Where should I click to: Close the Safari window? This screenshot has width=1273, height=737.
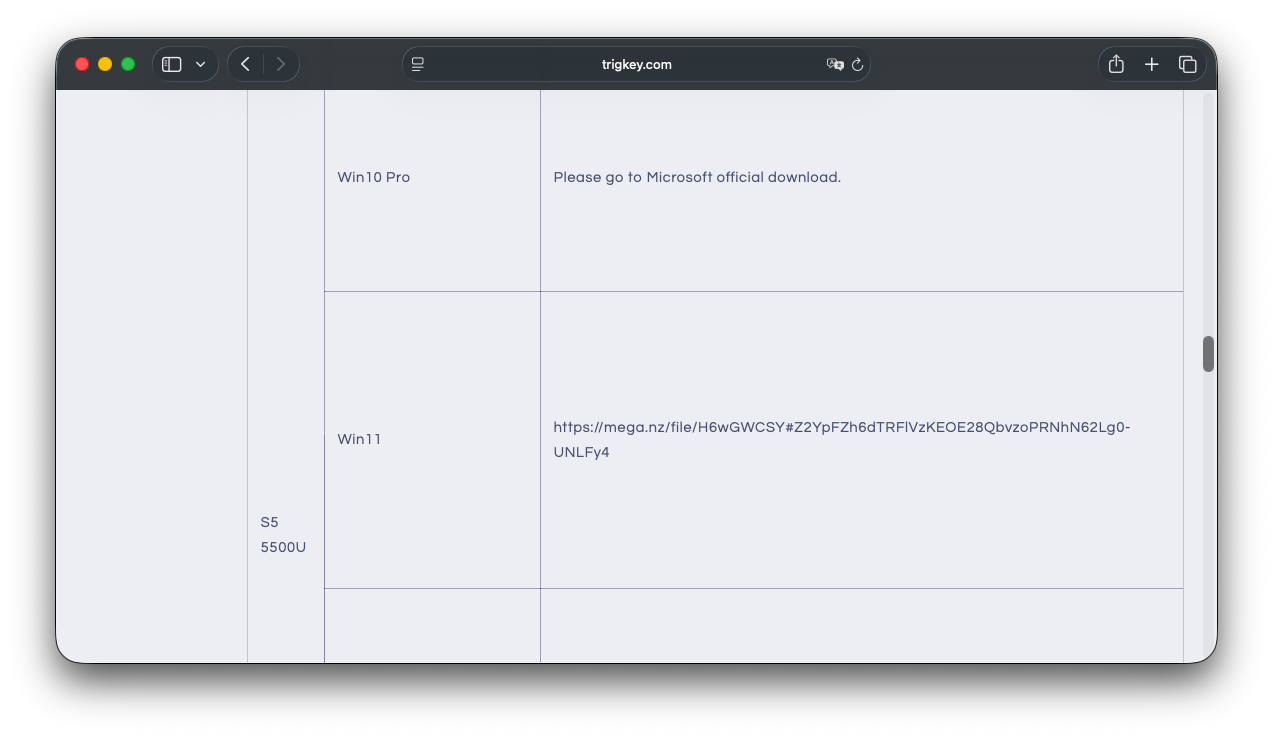(82, 64)
